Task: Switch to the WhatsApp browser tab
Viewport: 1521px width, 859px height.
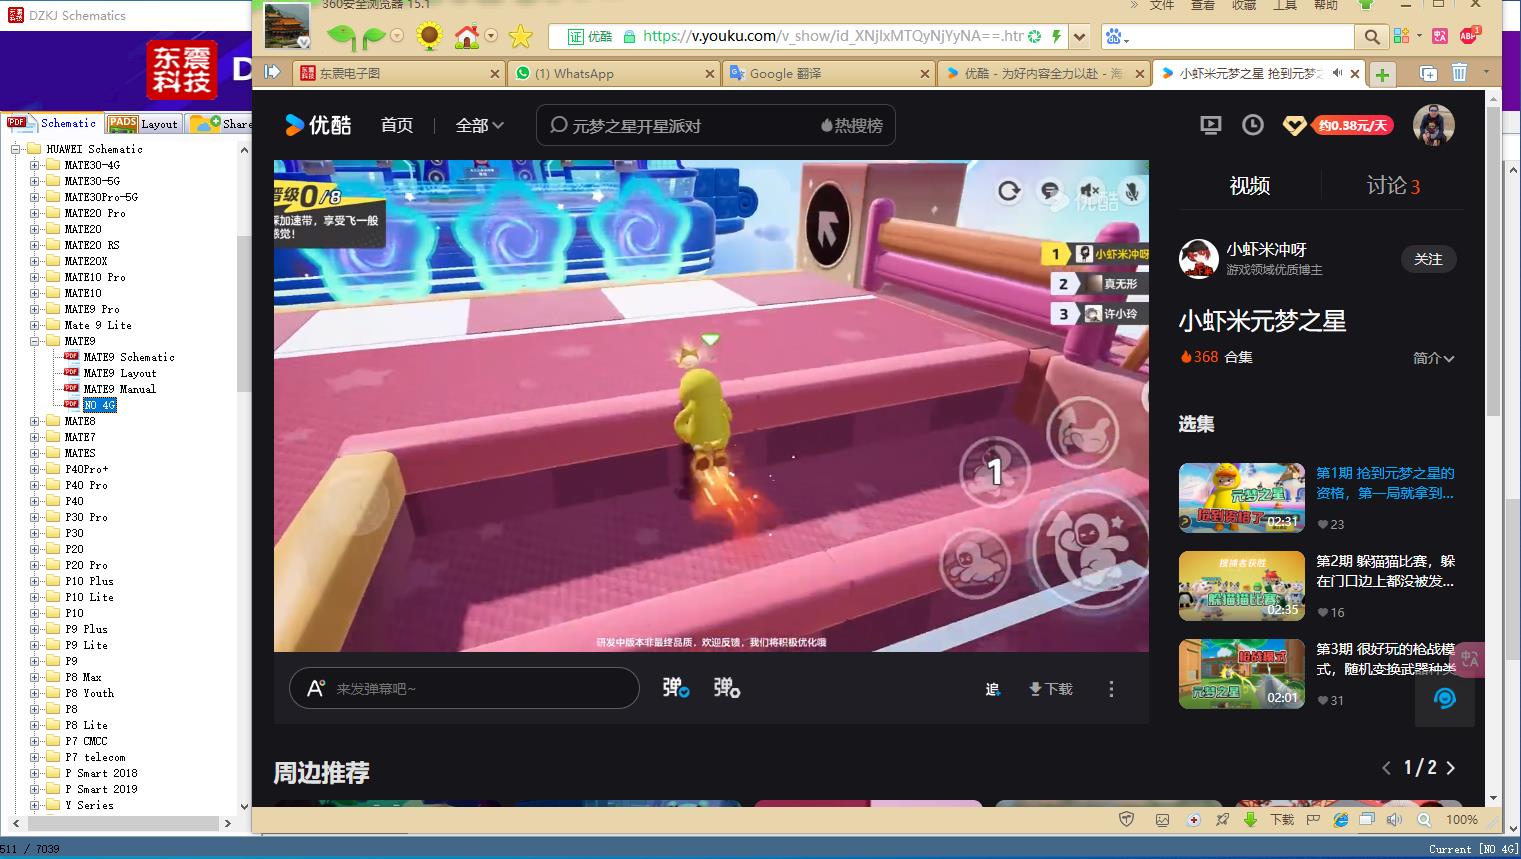Action: point(613,73)
